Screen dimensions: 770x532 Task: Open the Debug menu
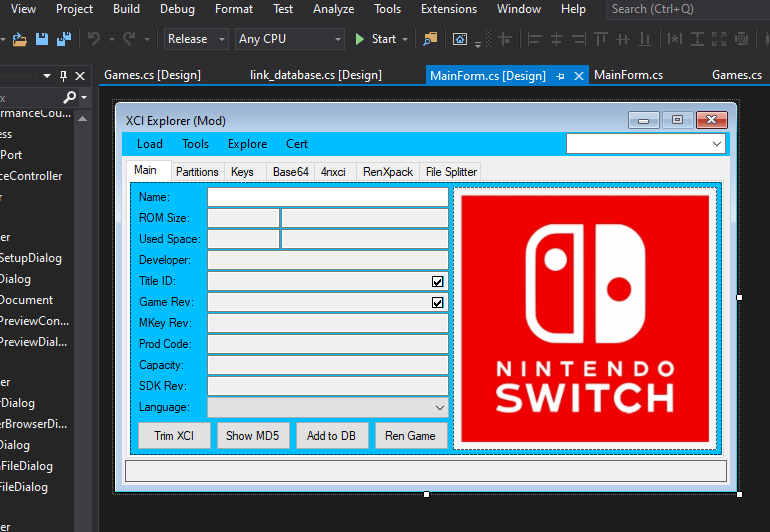(177, 9)
